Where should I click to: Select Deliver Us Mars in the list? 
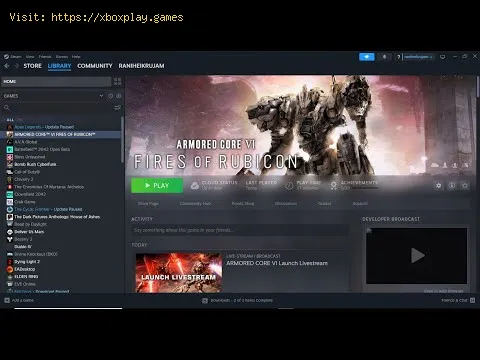pyautogui.click(x=29, y=232)
